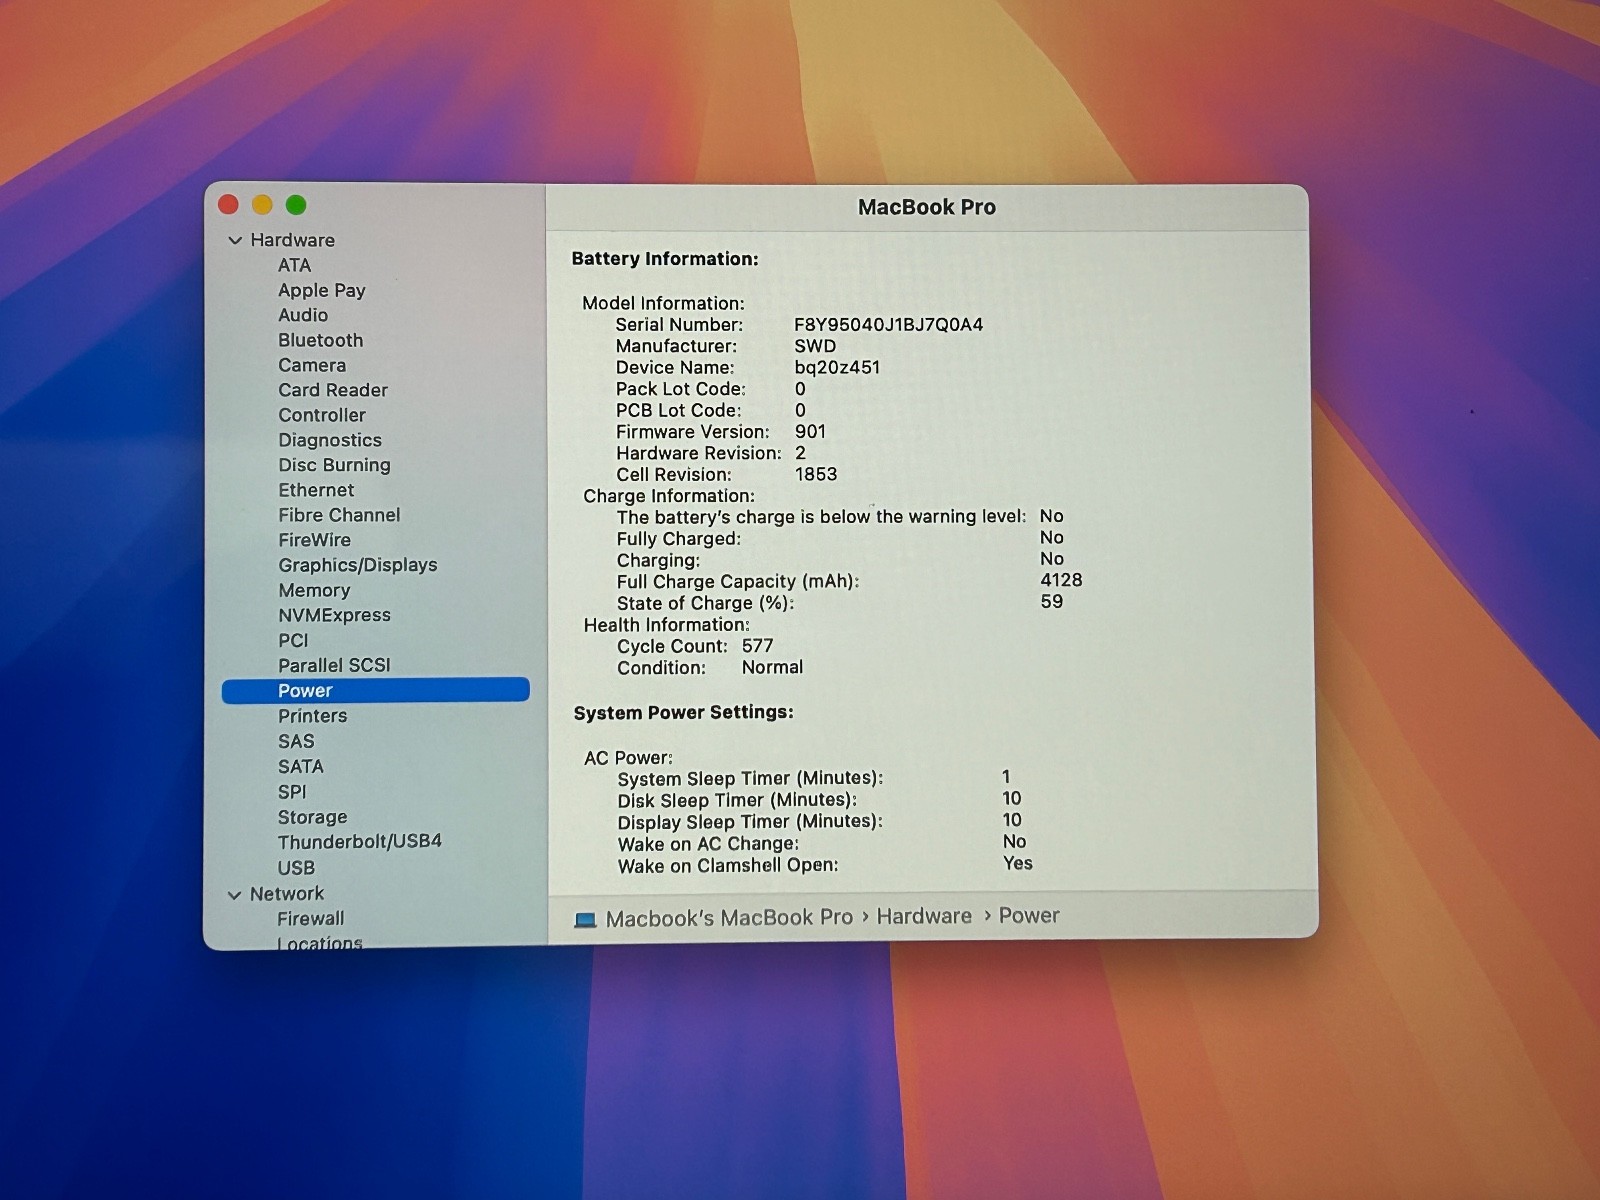Close the window with the red button
This screenshot has height=1200, width=1600.
click(228, 205)
